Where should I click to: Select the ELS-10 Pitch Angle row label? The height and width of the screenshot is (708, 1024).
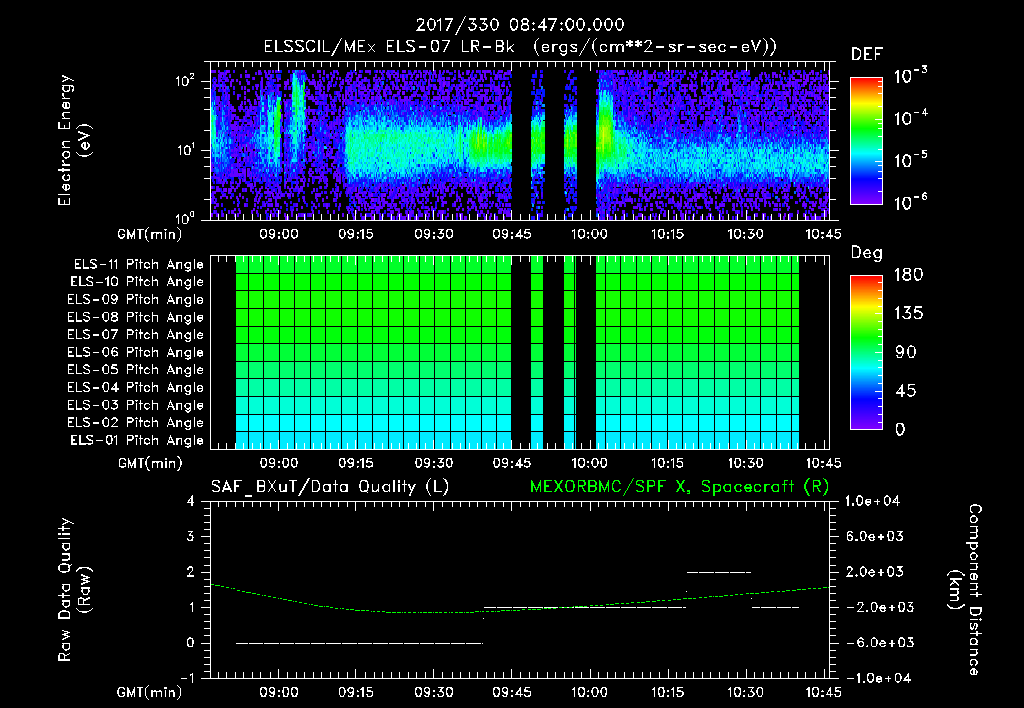137,282
